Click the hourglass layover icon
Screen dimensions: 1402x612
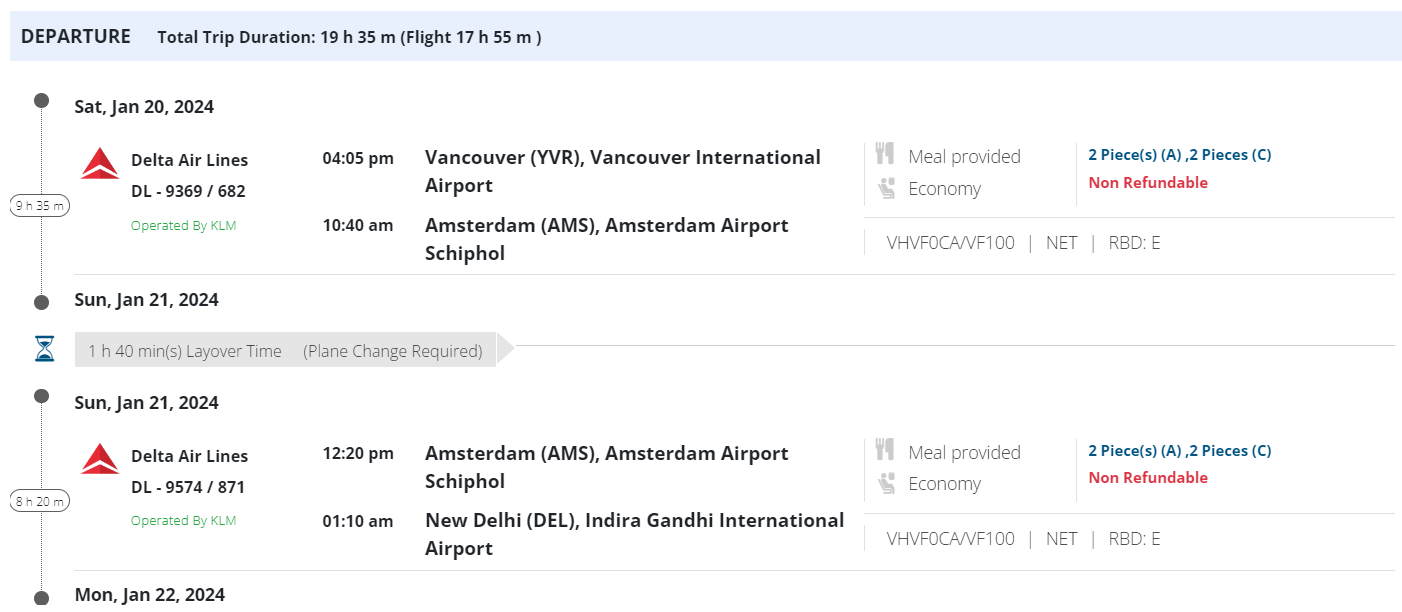[44, 349]
